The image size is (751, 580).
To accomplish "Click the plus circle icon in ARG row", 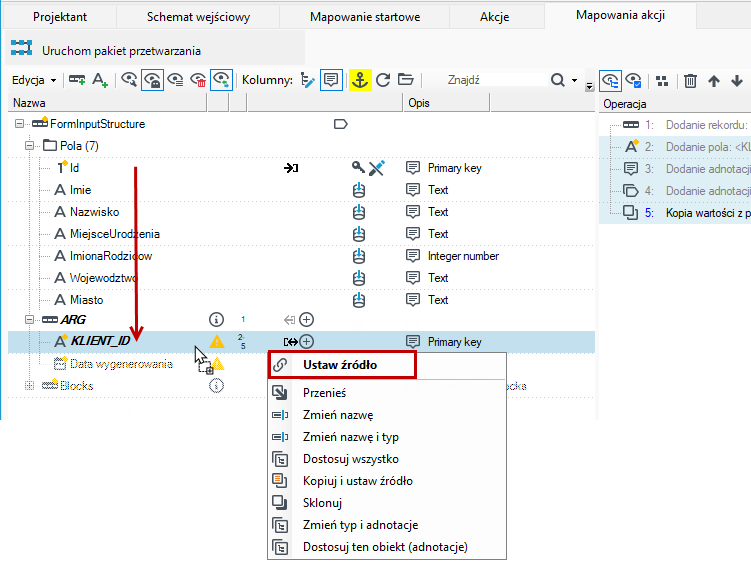I will (307, 319).
